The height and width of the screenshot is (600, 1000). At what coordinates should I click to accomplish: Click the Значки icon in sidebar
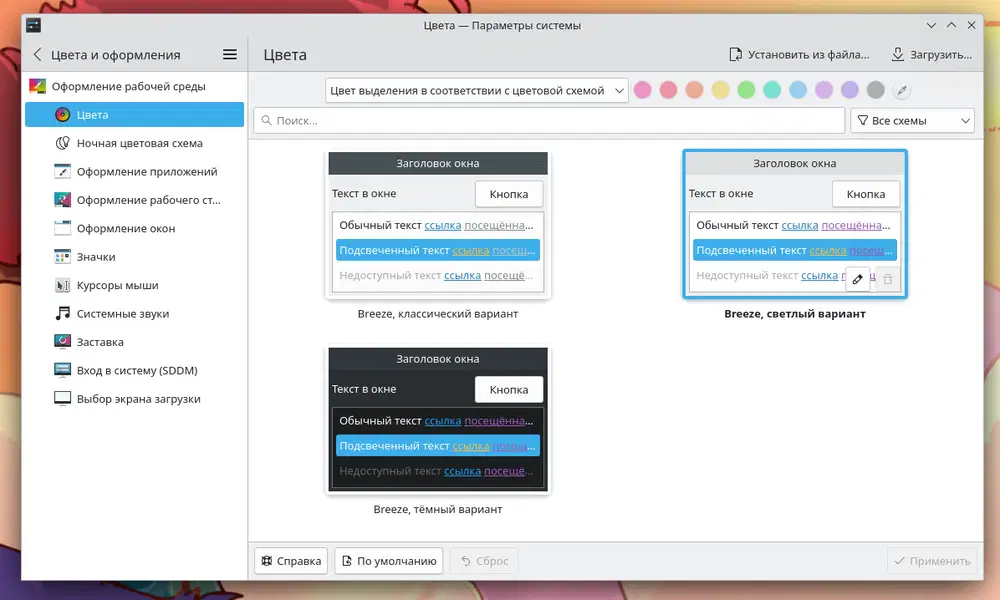(62, 257)
